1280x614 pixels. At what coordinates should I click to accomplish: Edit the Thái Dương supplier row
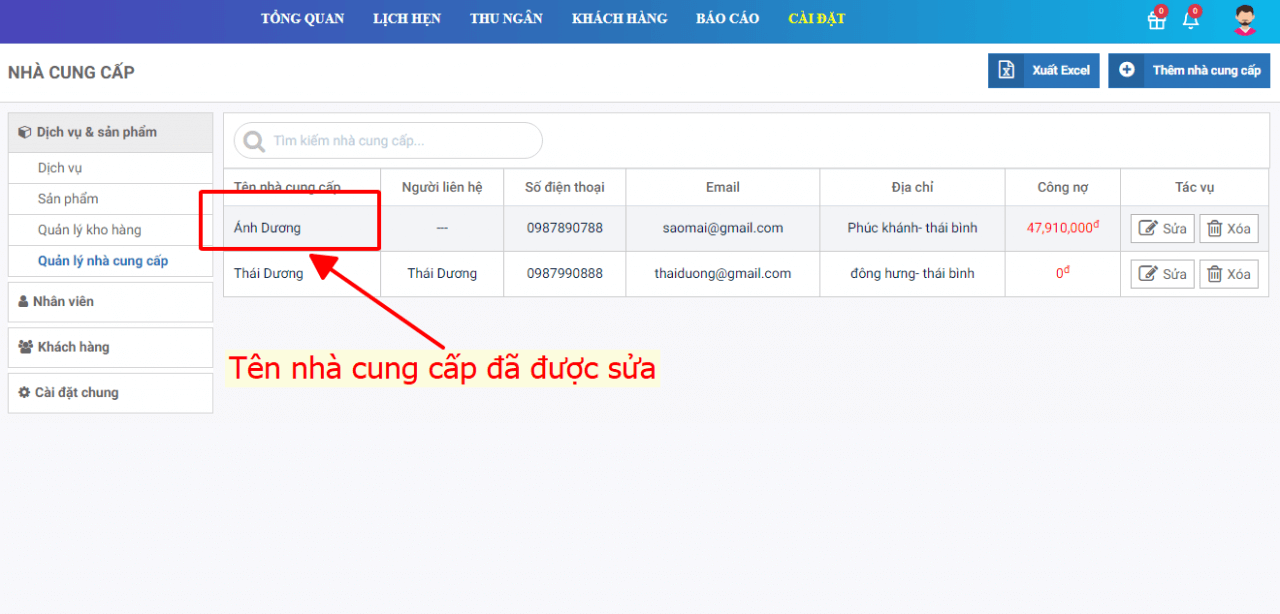click(1162, 274)
